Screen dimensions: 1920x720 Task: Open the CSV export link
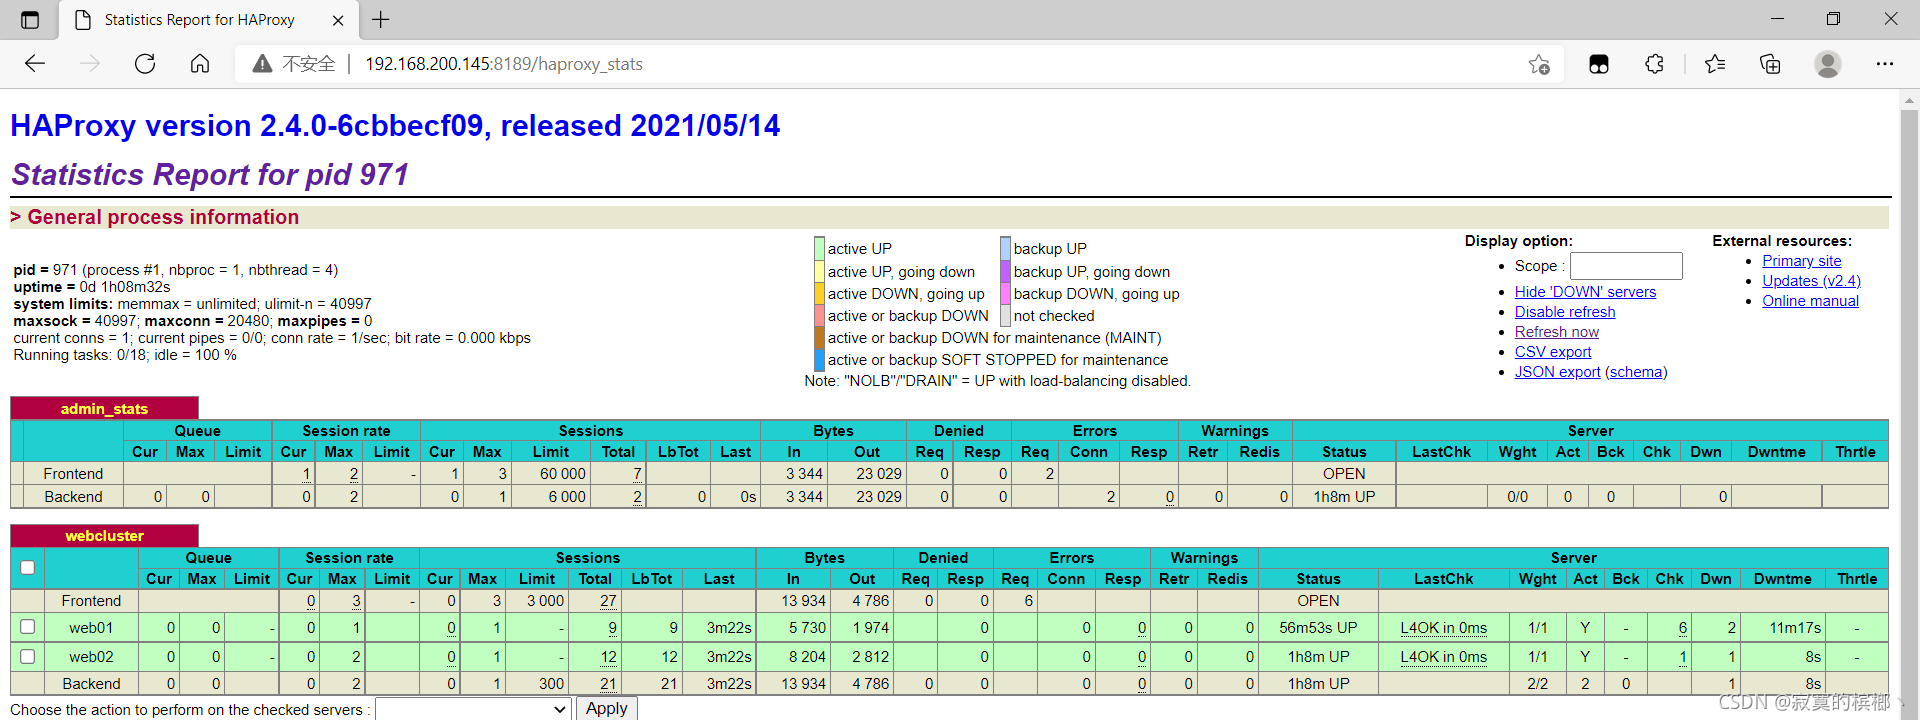(1553, 352)
